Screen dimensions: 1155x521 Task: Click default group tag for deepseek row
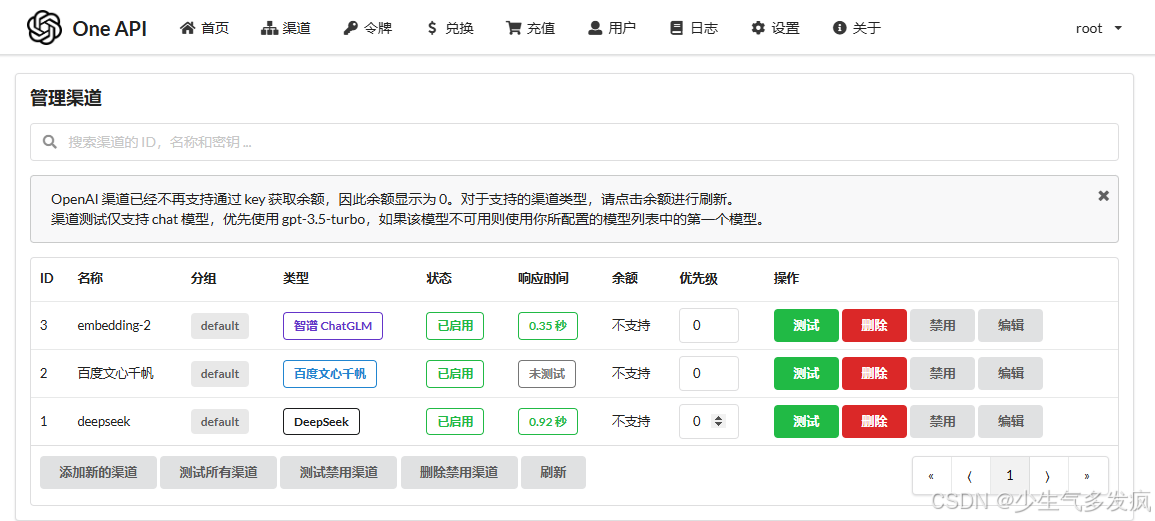pyautogui.click(x=220, y=422)
